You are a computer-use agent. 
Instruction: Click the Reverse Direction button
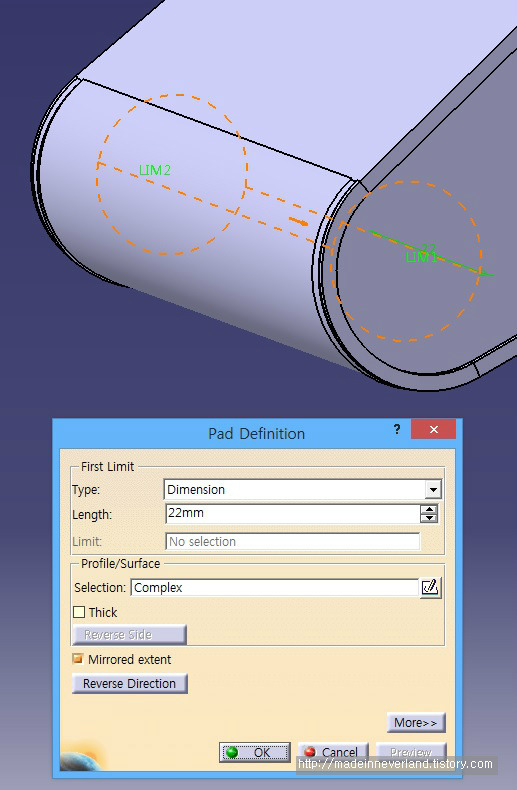(130, 684)
